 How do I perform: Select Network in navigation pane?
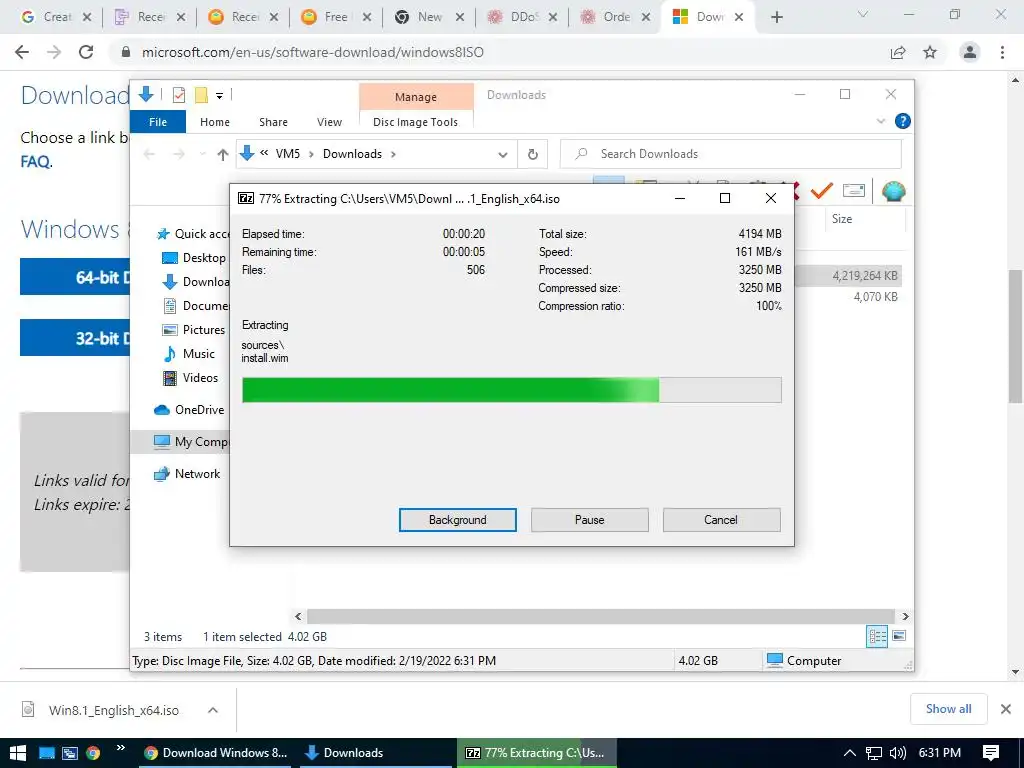[187, 474]
